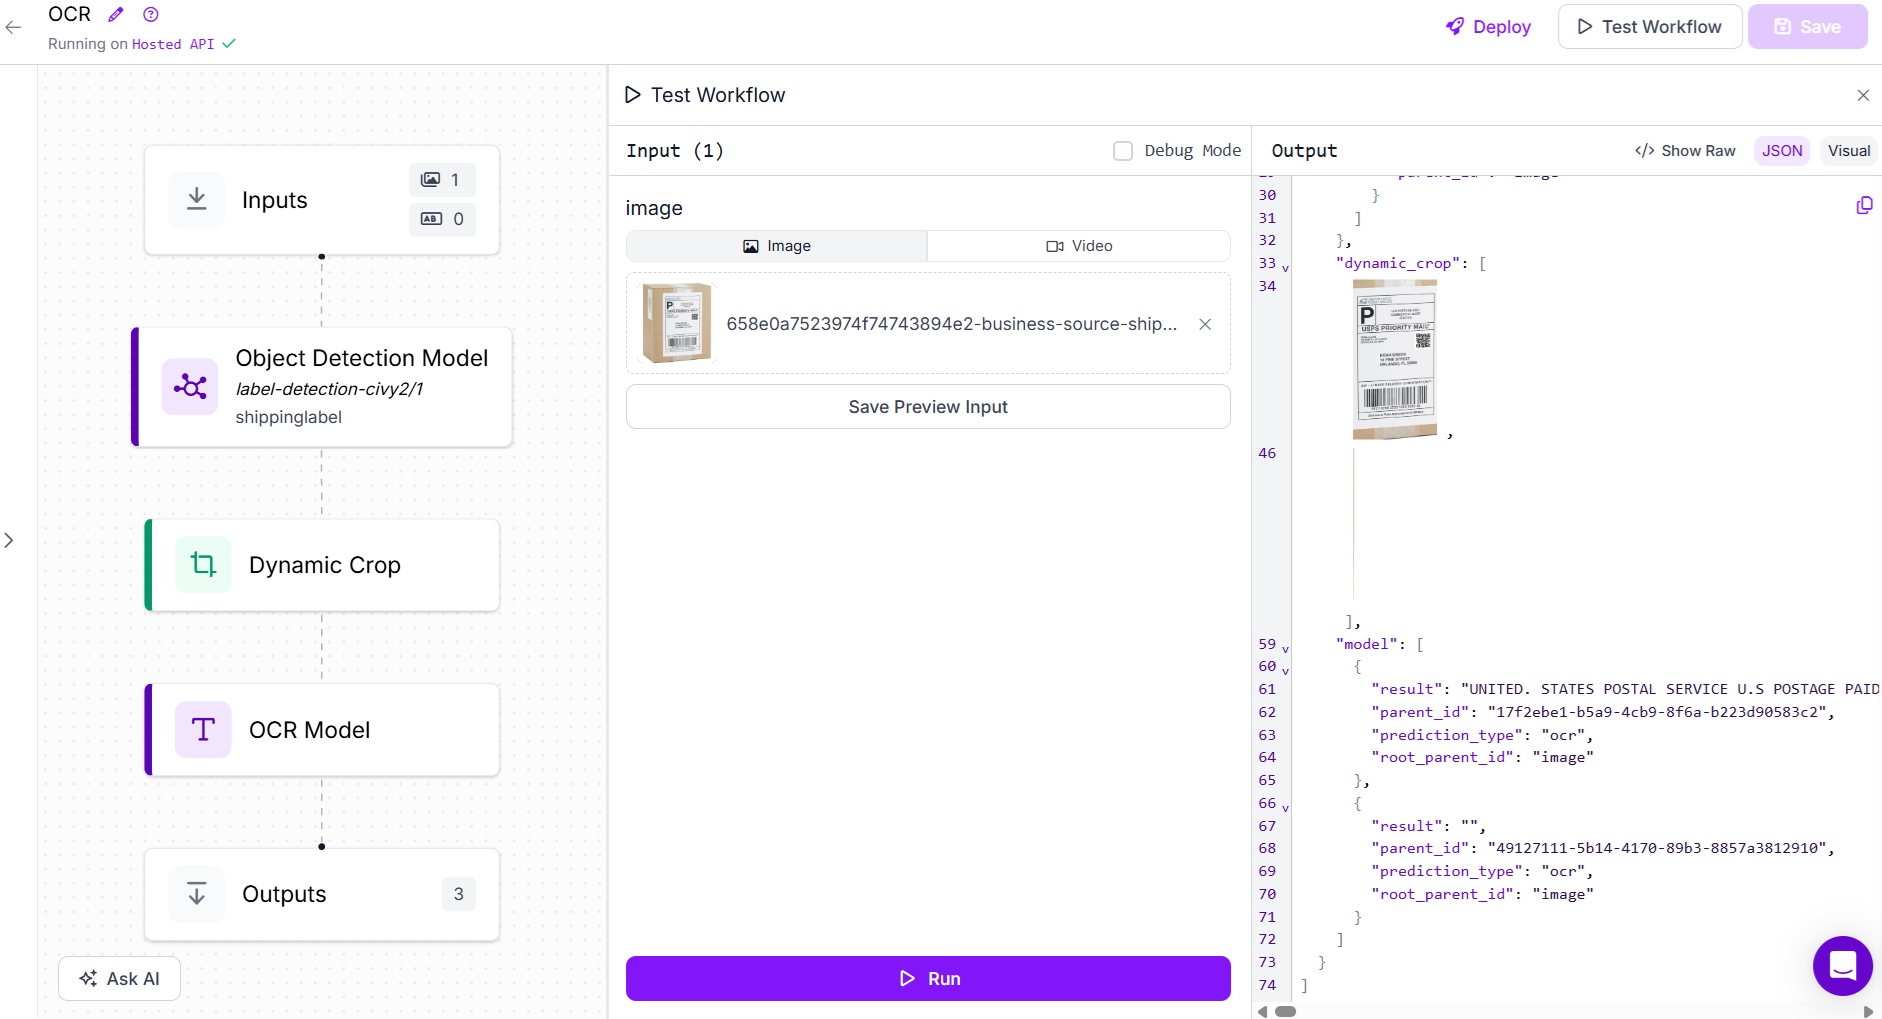Screen dimensions: 1882x1019
Task: Save the workflow
Action: (1807, 27)
